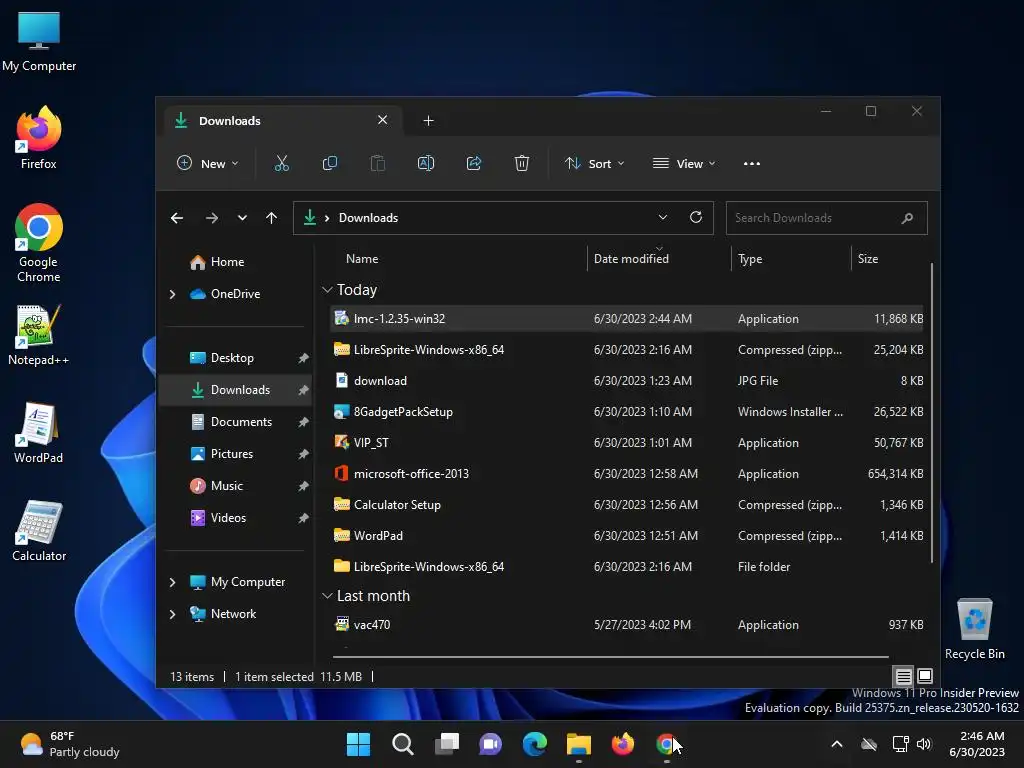Open Calculator desktop shortcut
Screen dimensions: 1024x768
39,531
